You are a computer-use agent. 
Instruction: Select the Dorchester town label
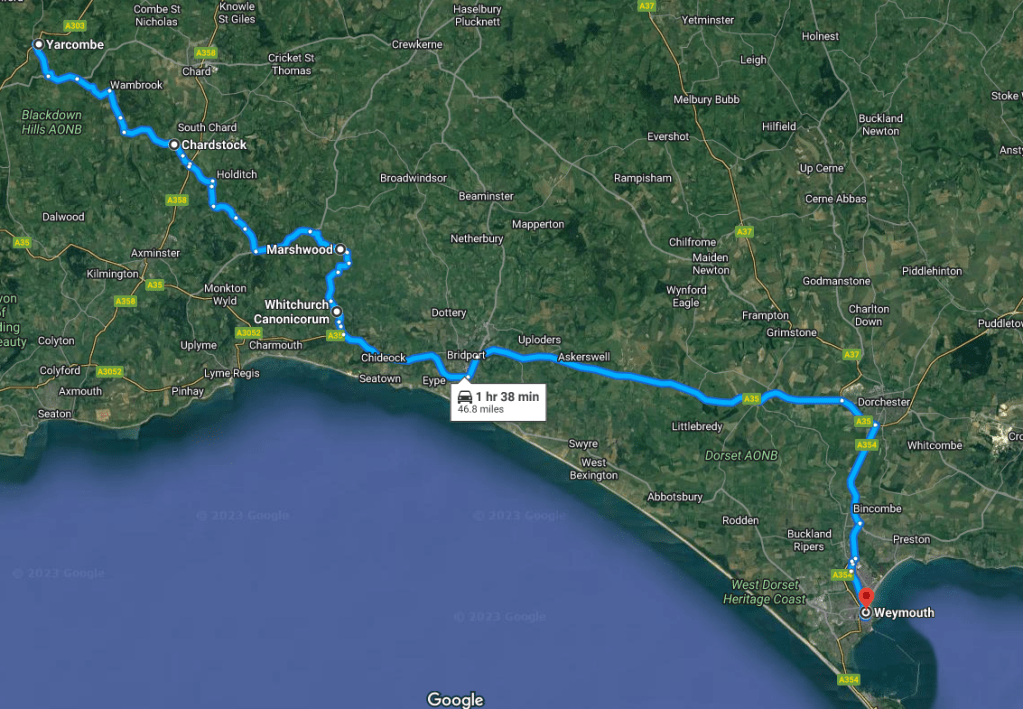click(883, 402)
